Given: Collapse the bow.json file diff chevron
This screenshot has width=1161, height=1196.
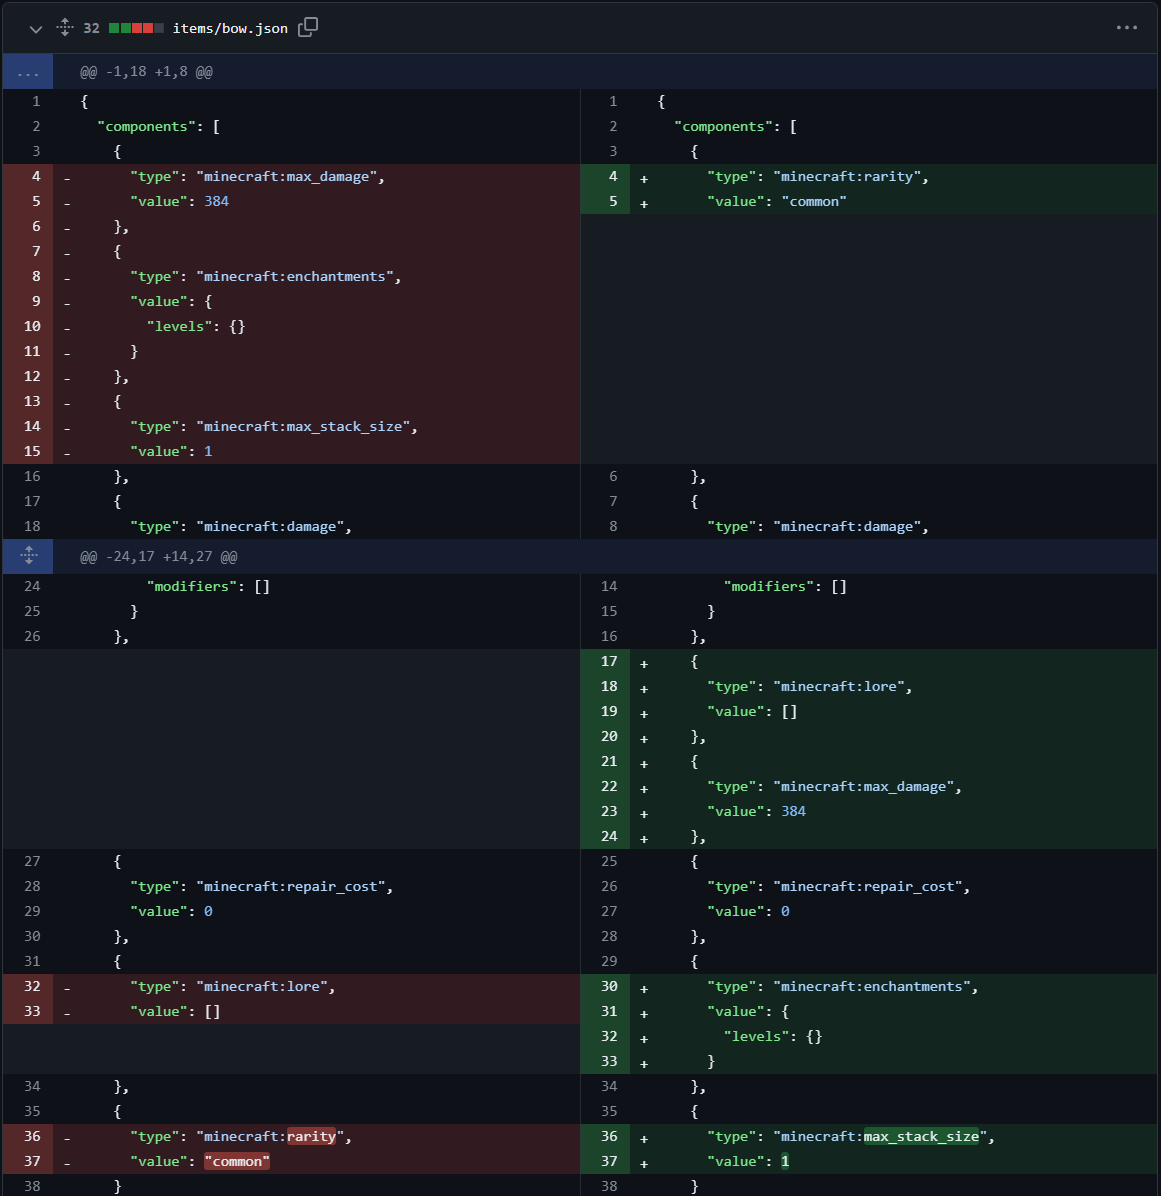Looking at the screenshot, I should (x=36, y=29).
